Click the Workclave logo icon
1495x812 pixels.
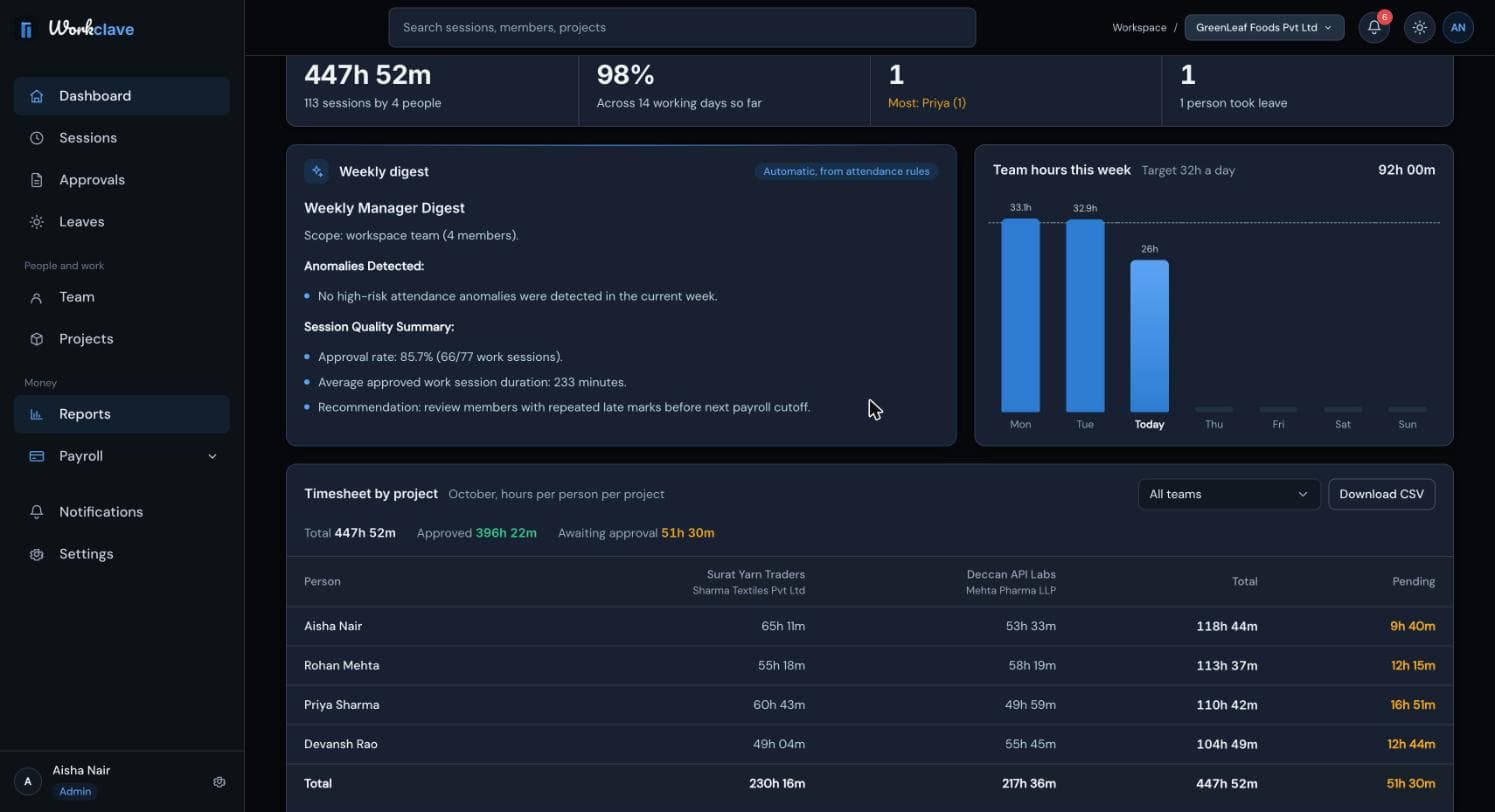point(26,29)
